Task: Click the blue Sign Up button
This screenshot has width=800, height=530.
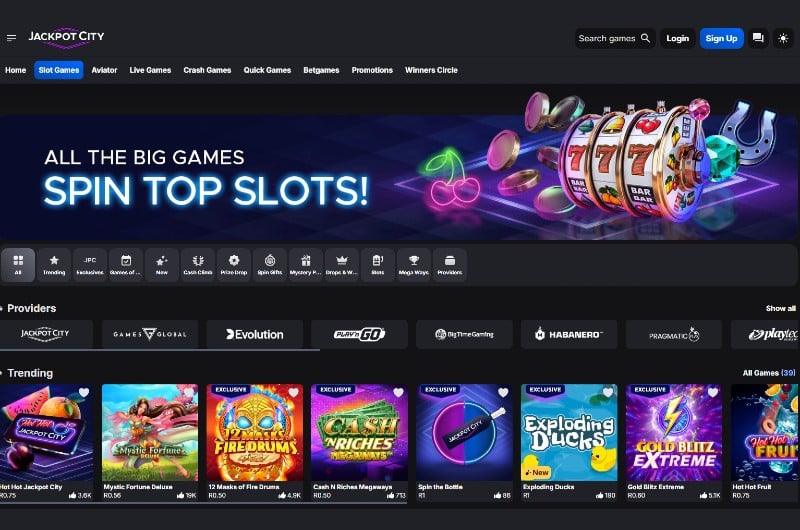Action: (x=721, y=38)
